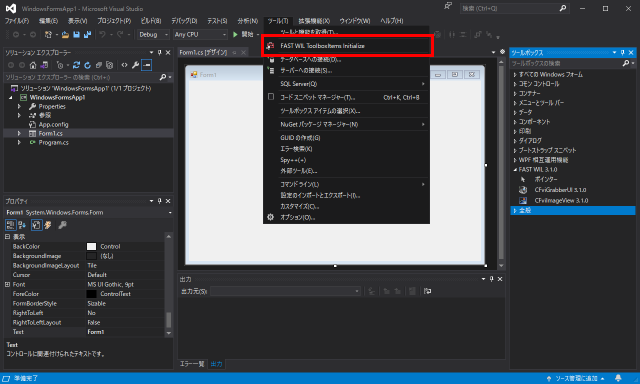This screenshot has width=640, height=384.
Task: Click the notification bell in status bar
Action: coord(618,378)
